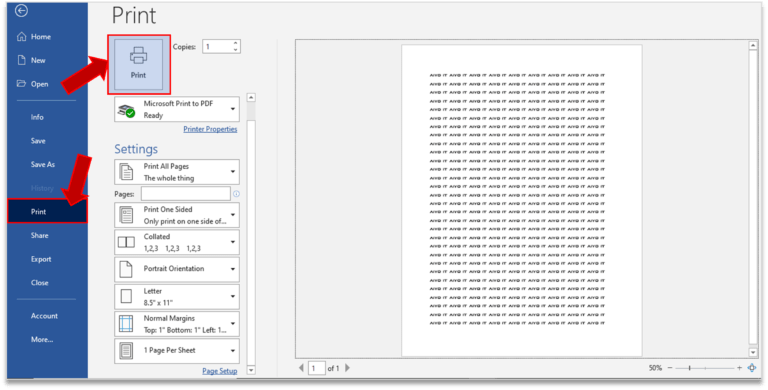Click the Print All Pages document icon
Image resolution: width=768 pixels, height=390 pixels.
[x=126, y=172]
